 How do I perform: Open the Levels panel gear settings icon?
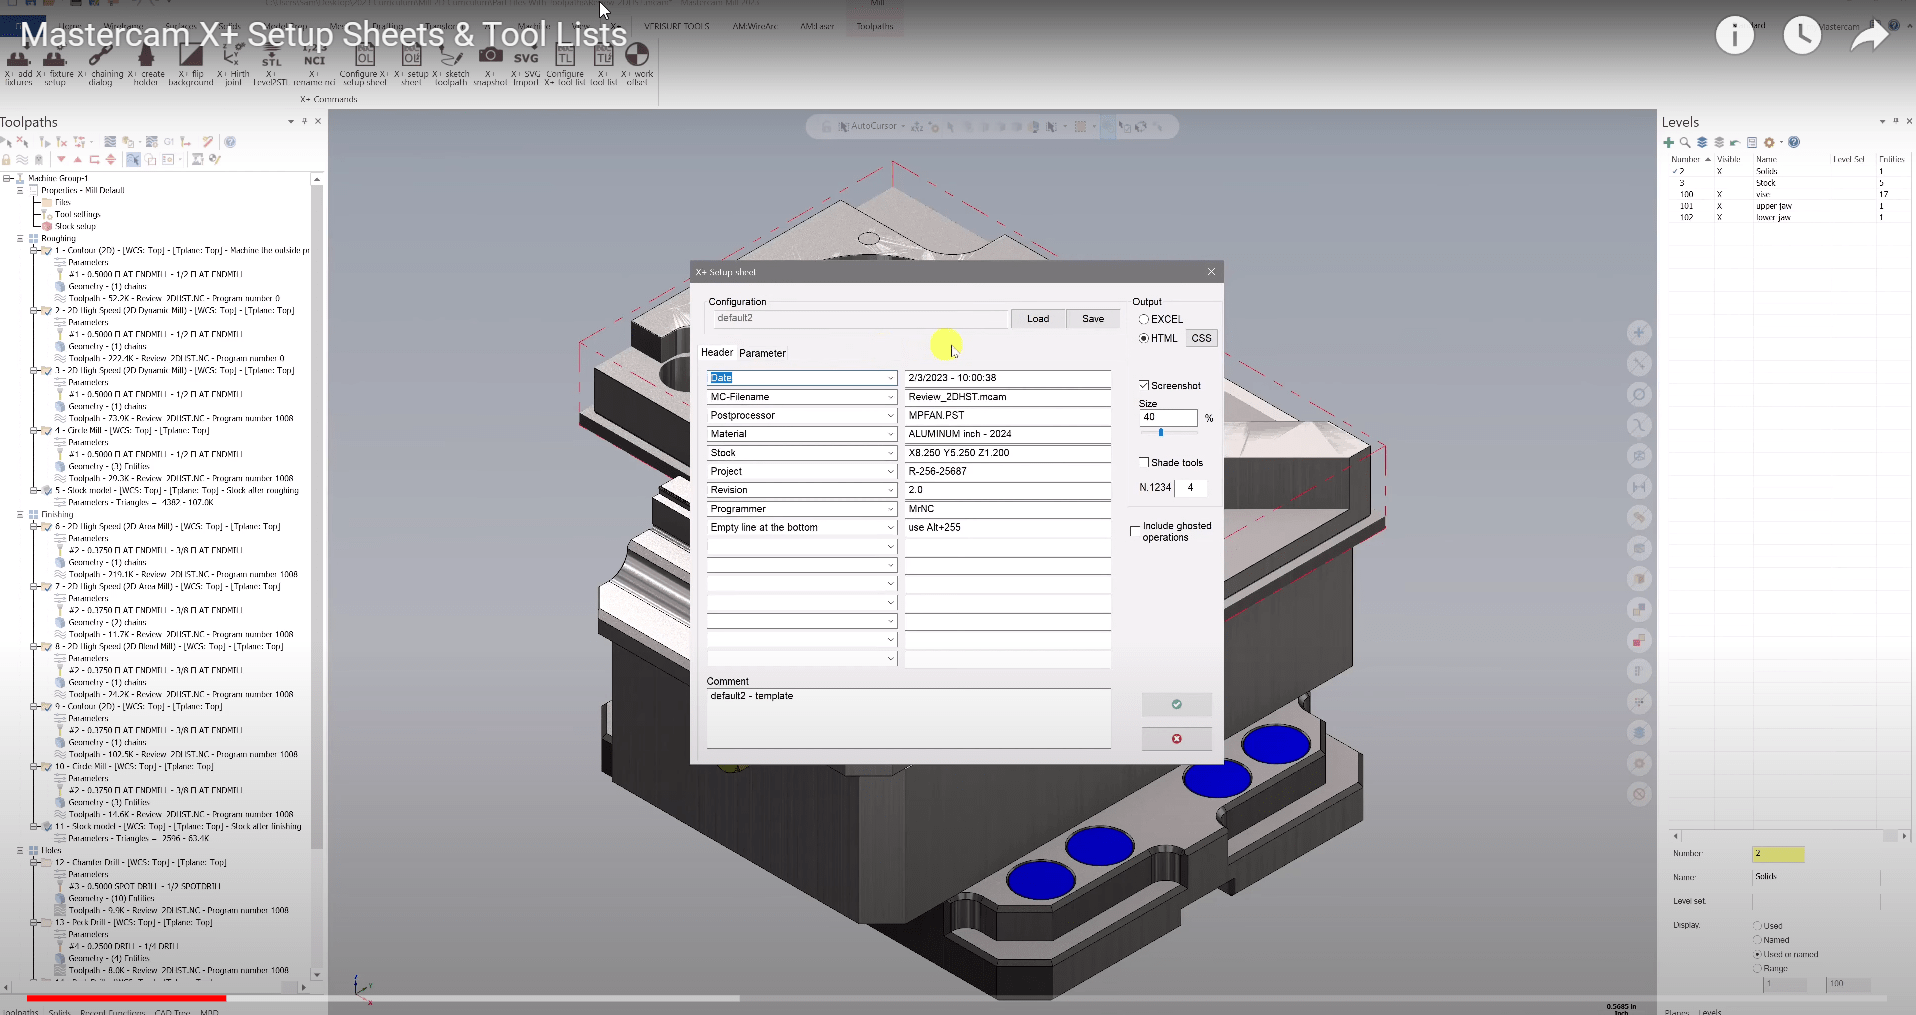(1769, 142)
